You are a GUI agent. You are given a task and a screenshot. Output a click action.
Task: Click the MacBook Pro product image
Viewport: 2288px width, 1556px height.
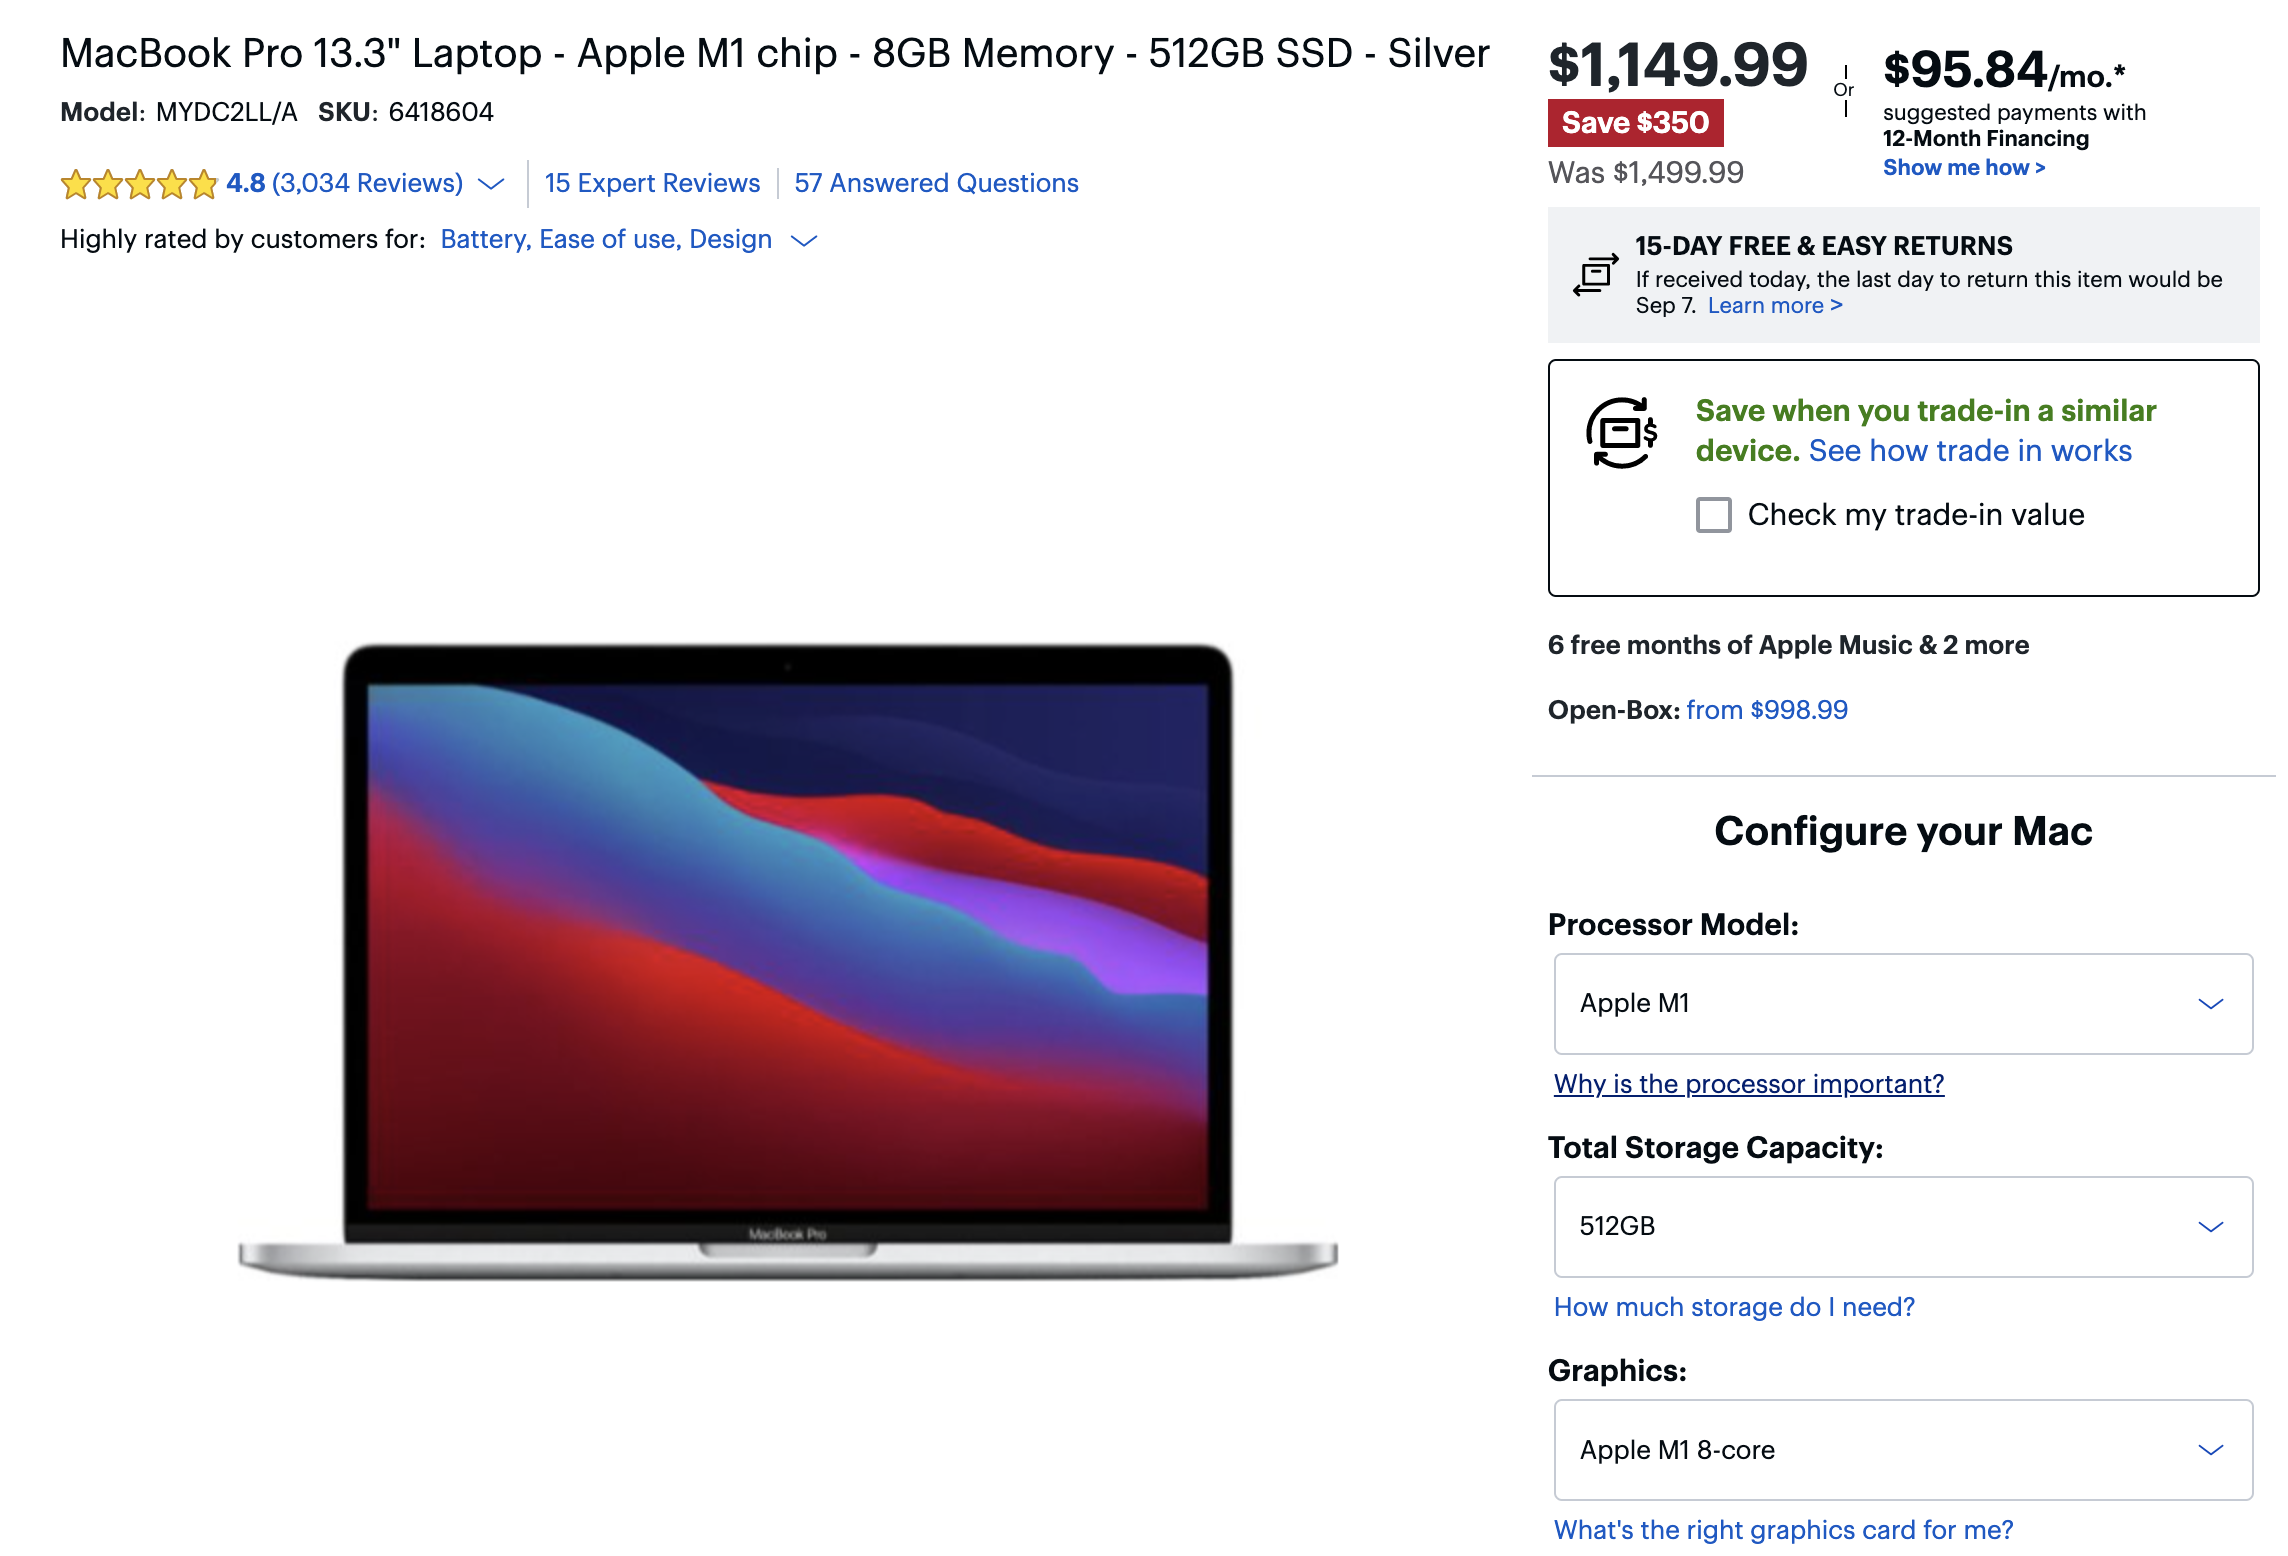point(788,961)
